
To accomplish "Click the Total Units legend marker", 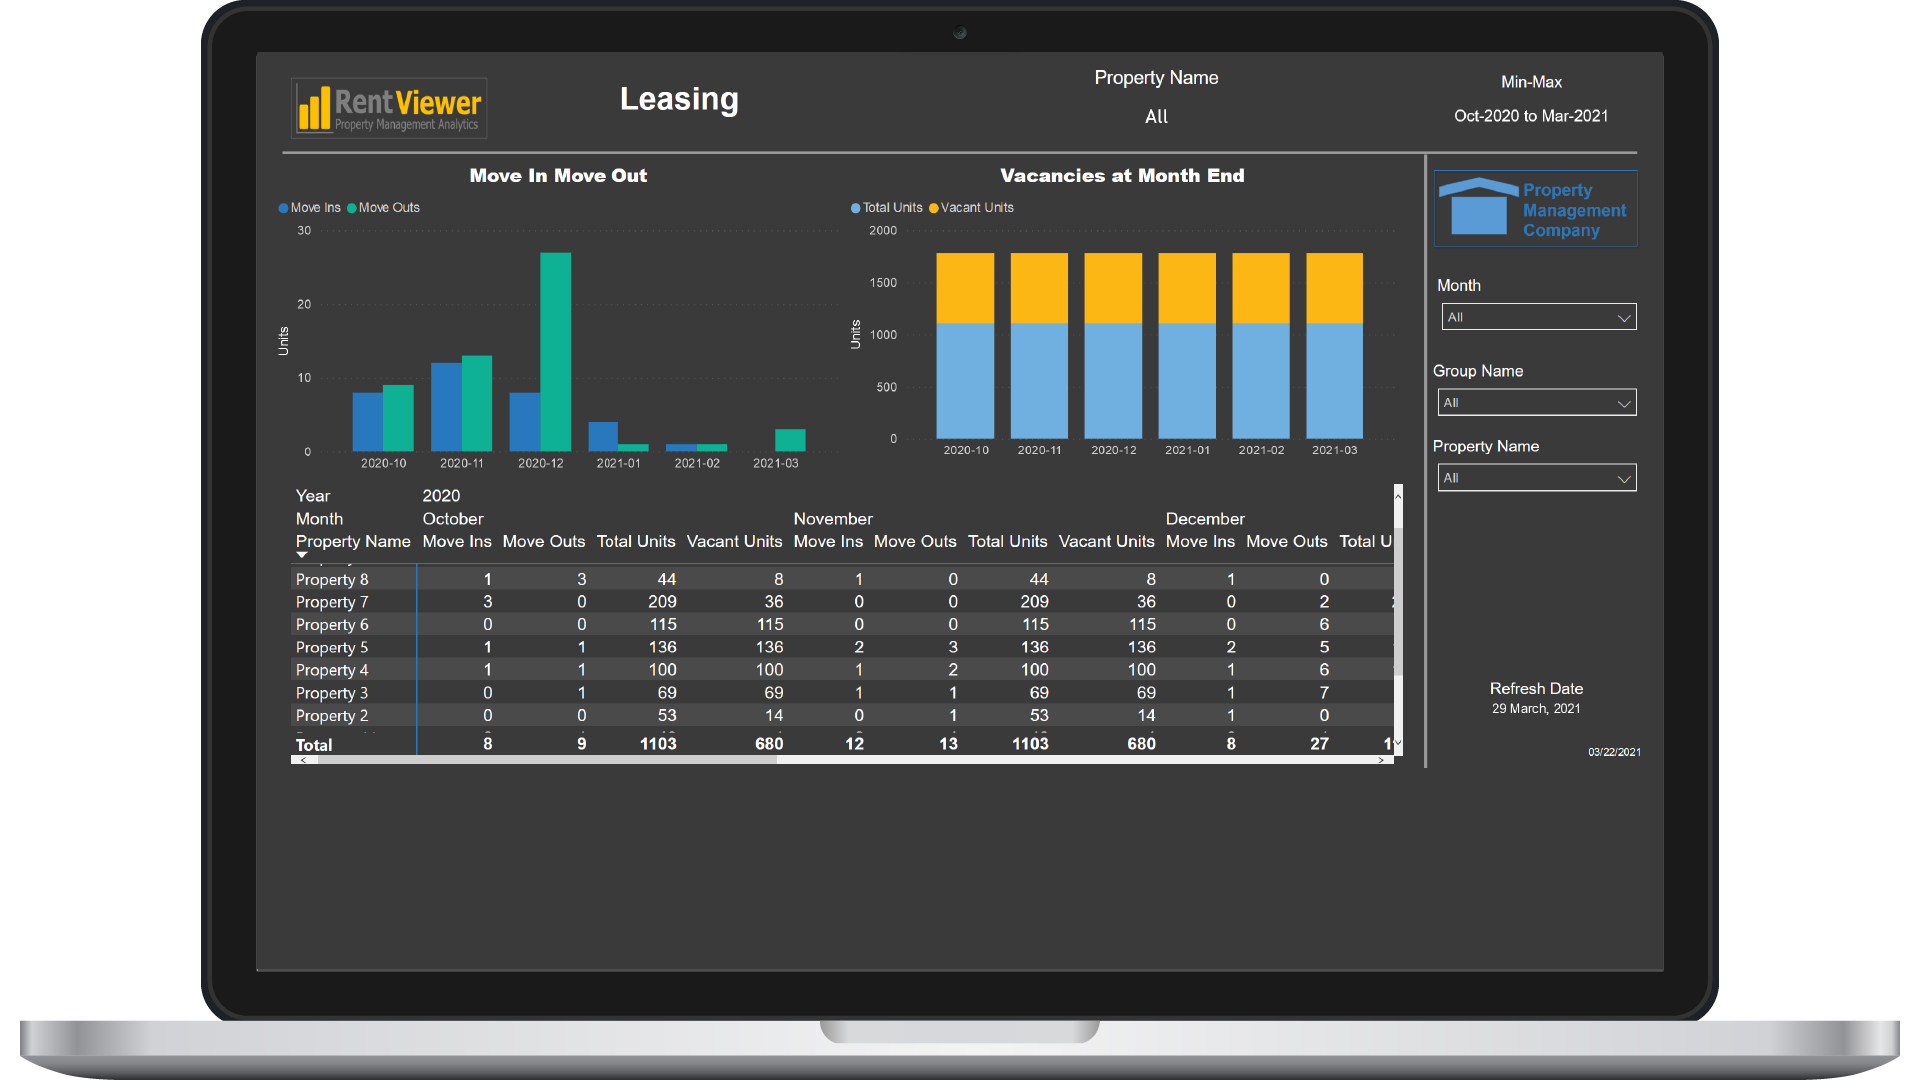I will click(x=856, y=208).
